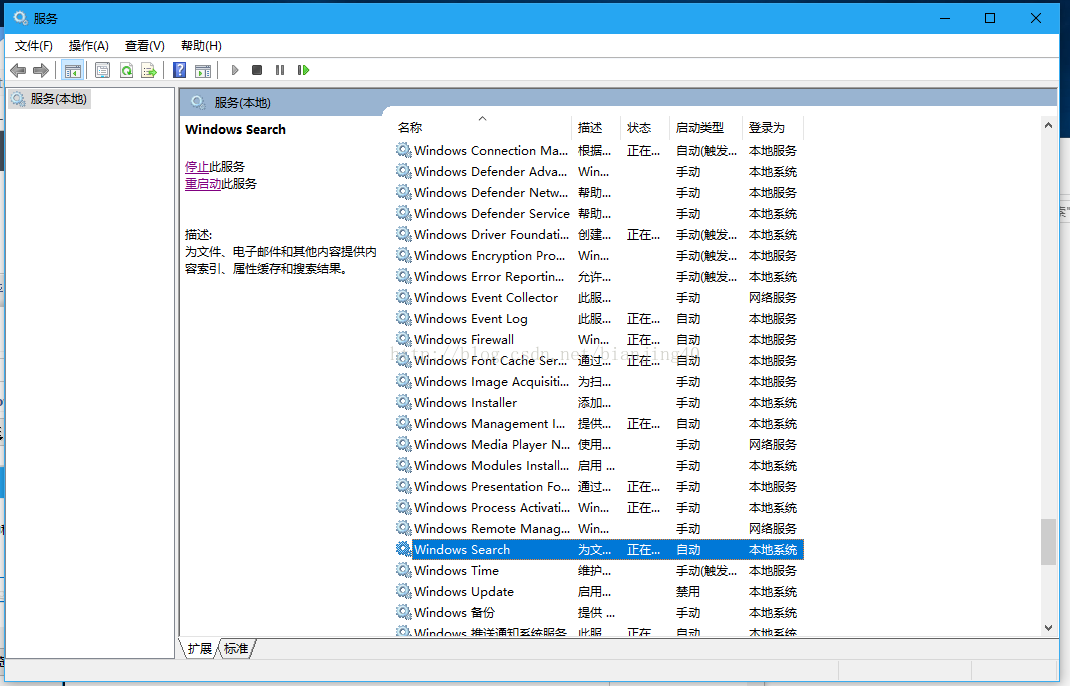Screen dimensions: 1070x686
Task: Click the Export List toolbar icon
Action: click(149, 70)
